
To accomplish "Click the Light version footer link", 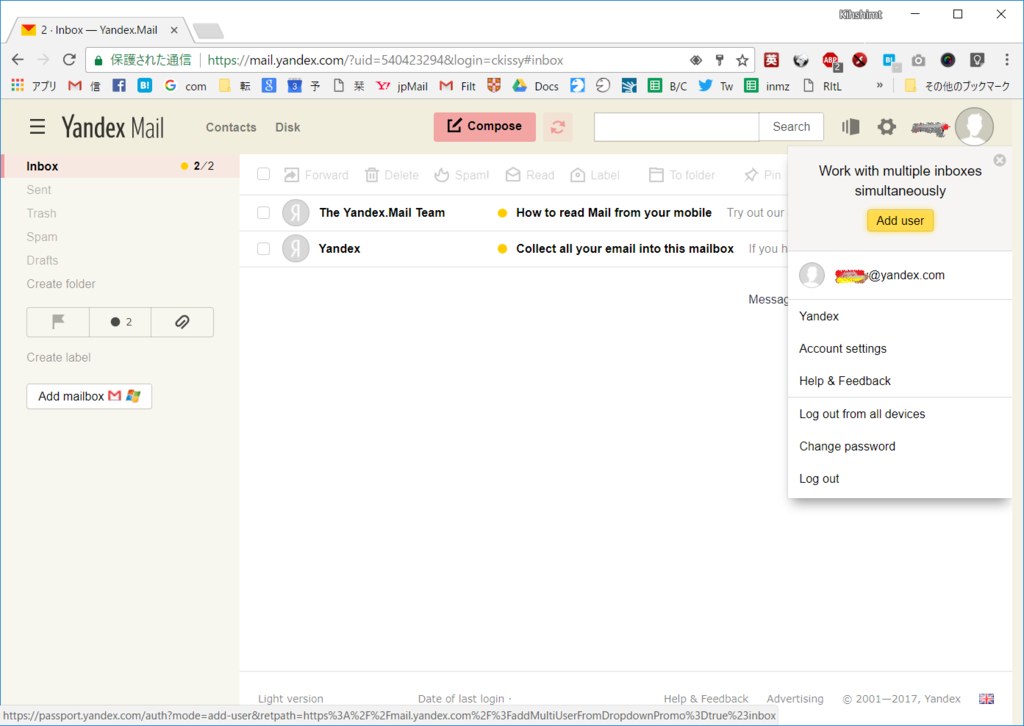I will pyautogui.click(x=290, y=699).
